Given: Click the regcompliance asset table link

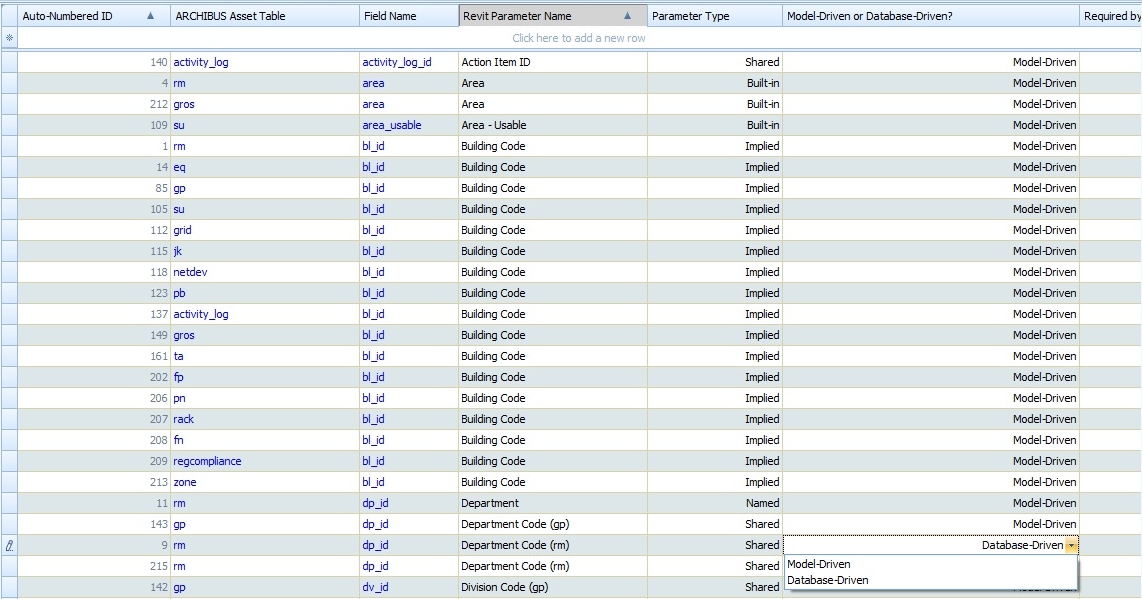Looking at the screenshot, I should [x=207, y=461].
